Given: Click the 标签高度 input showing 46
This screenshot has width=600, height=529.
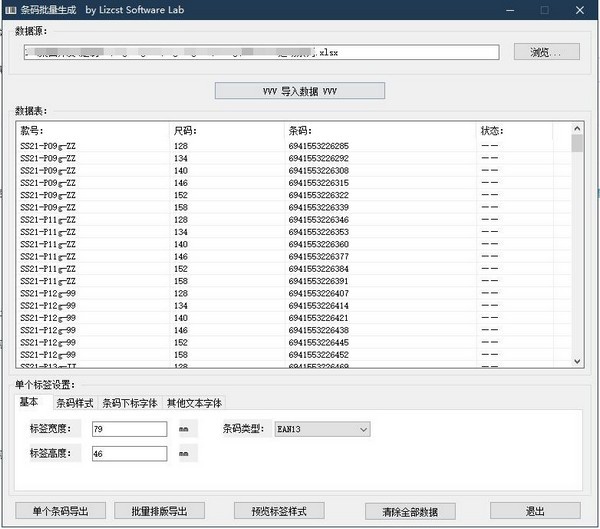Looking at the screenshot, I should [128, 453].
